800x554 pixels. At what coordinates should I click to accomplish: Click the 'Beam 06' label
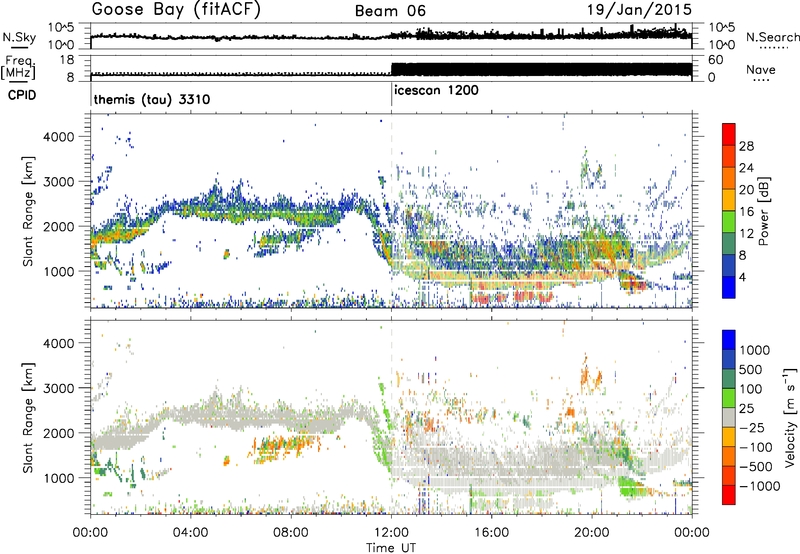click(x=390, y=11)
